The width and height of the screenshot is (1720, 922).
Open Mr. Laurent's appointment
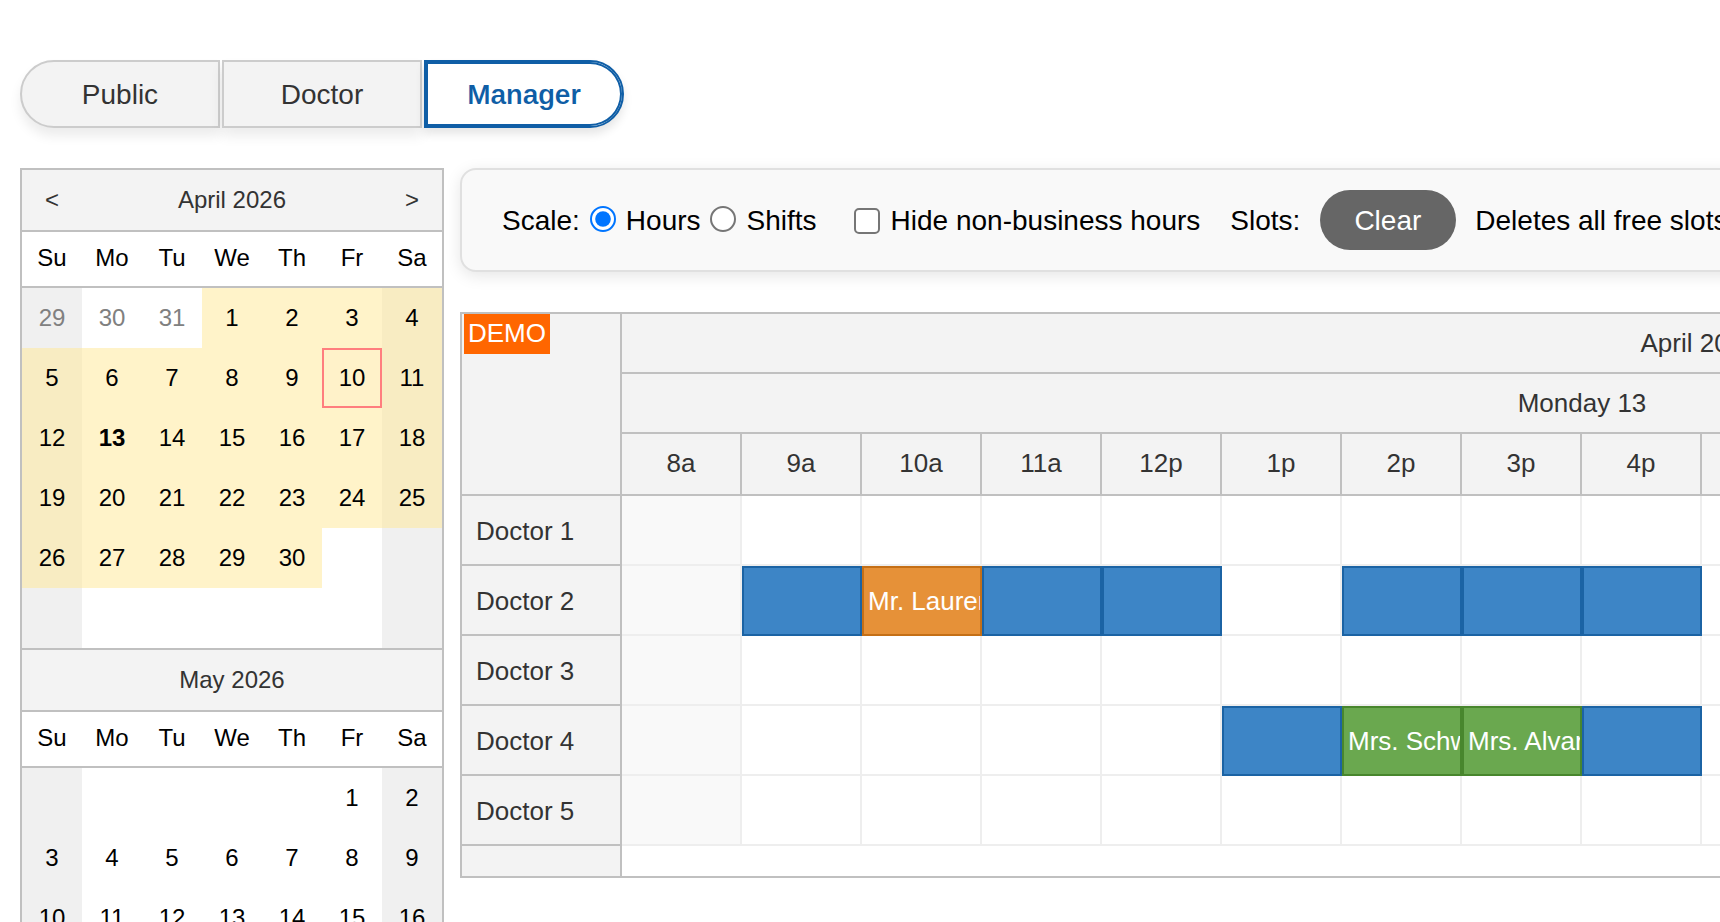(921, 601)
